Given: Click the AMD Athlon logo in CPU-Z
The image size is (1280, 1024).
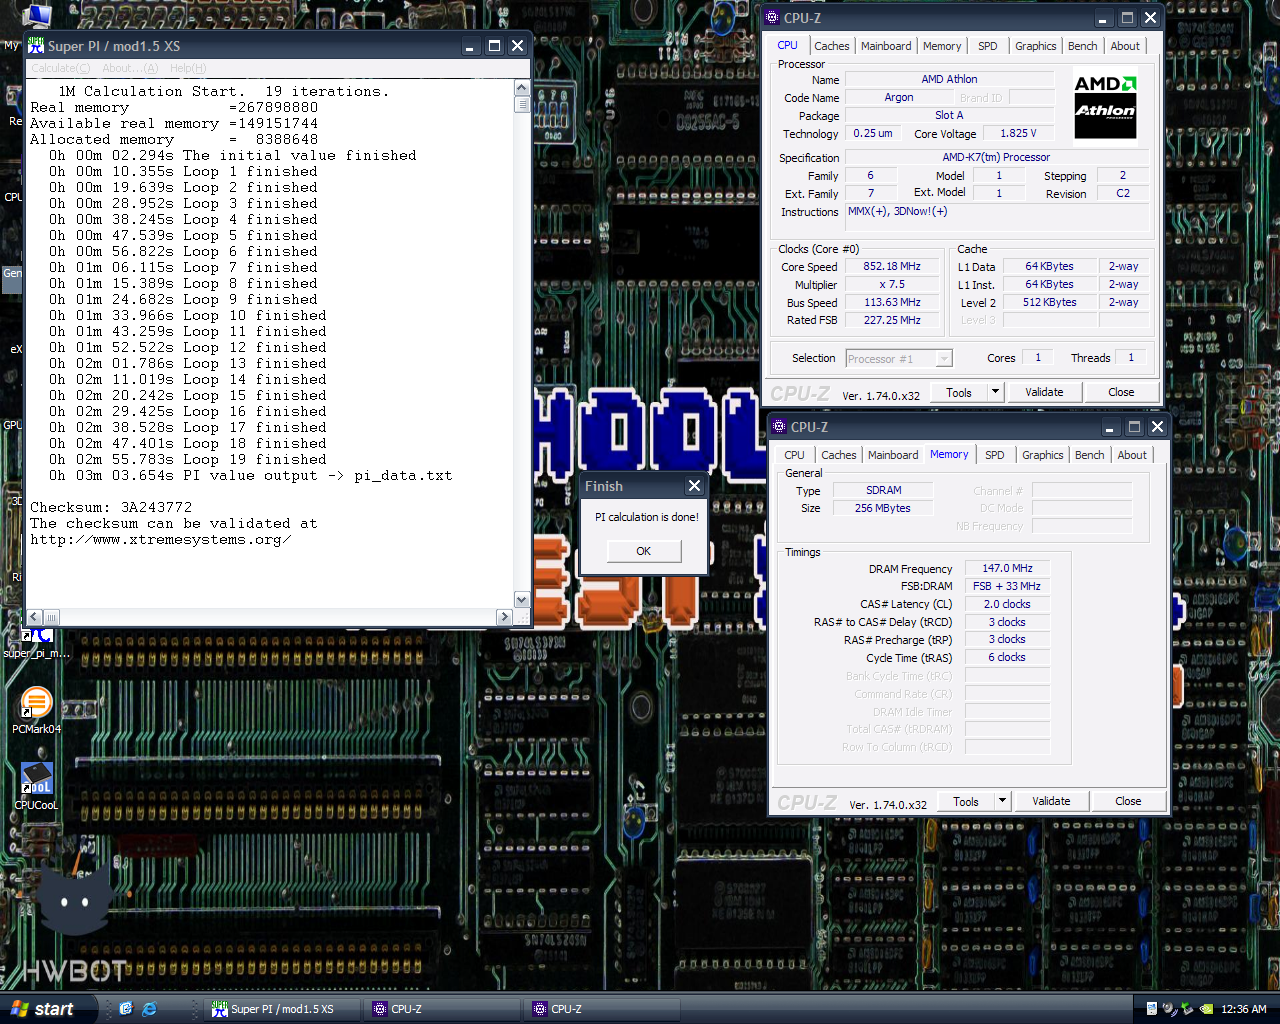Looking at the screenshot, I should [x=1105, y=107].
